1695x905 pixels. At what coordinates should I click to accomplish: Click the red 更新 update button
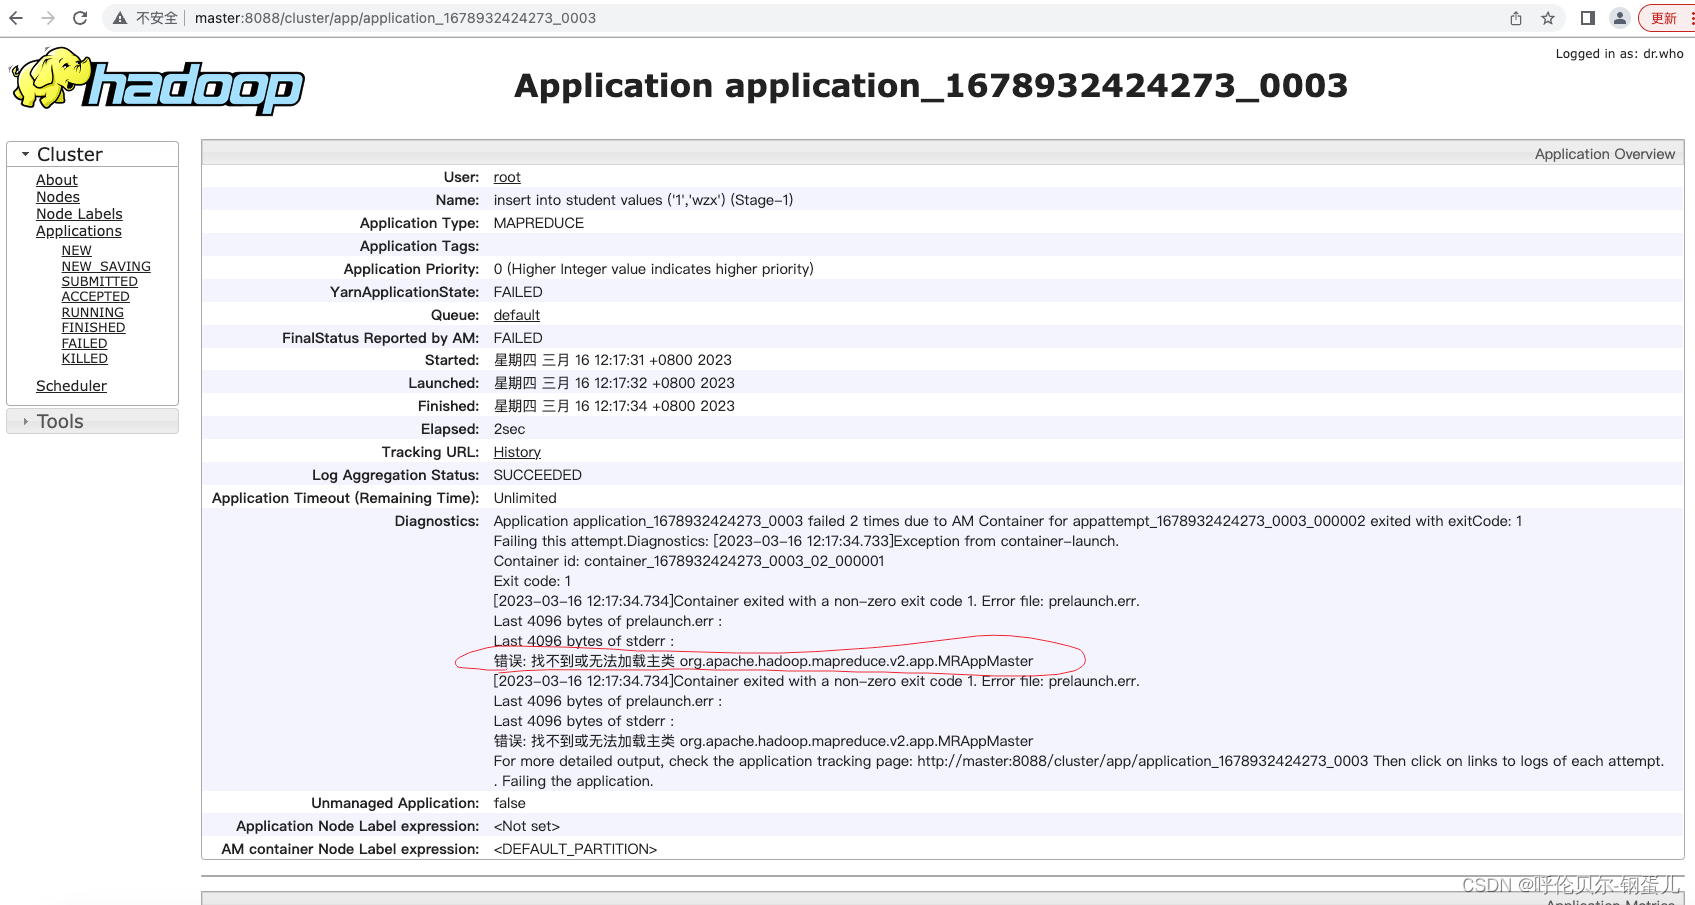(x=1664, y=17)
